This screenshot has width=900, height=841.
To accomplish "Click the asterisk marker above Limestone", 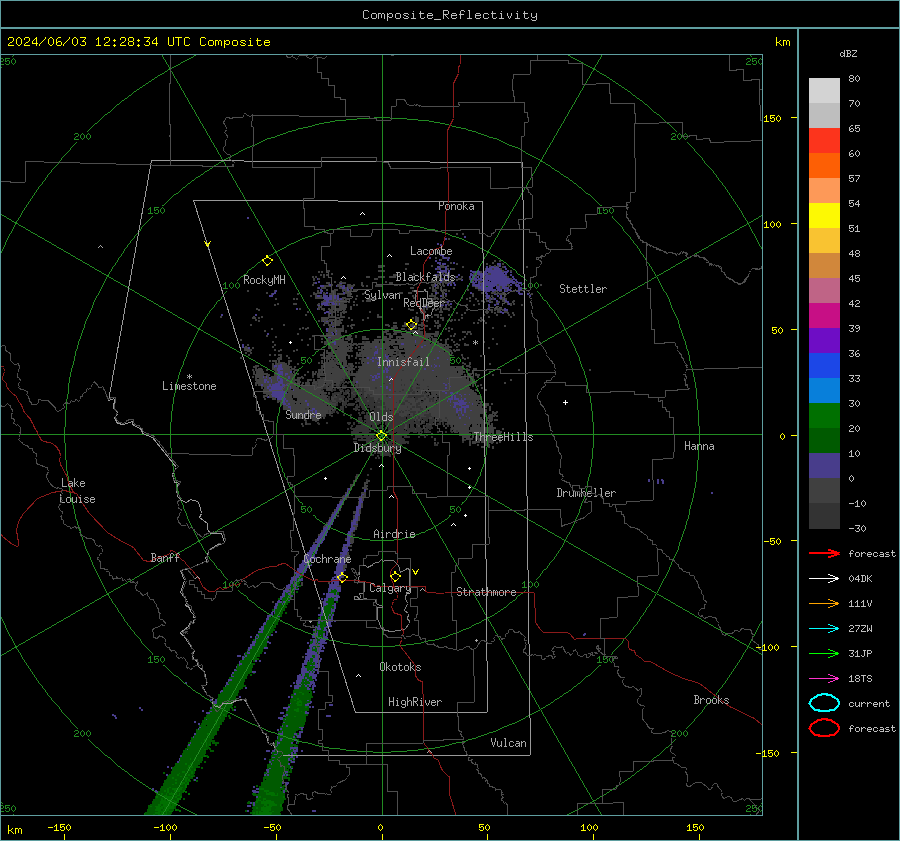I will 189,377.
